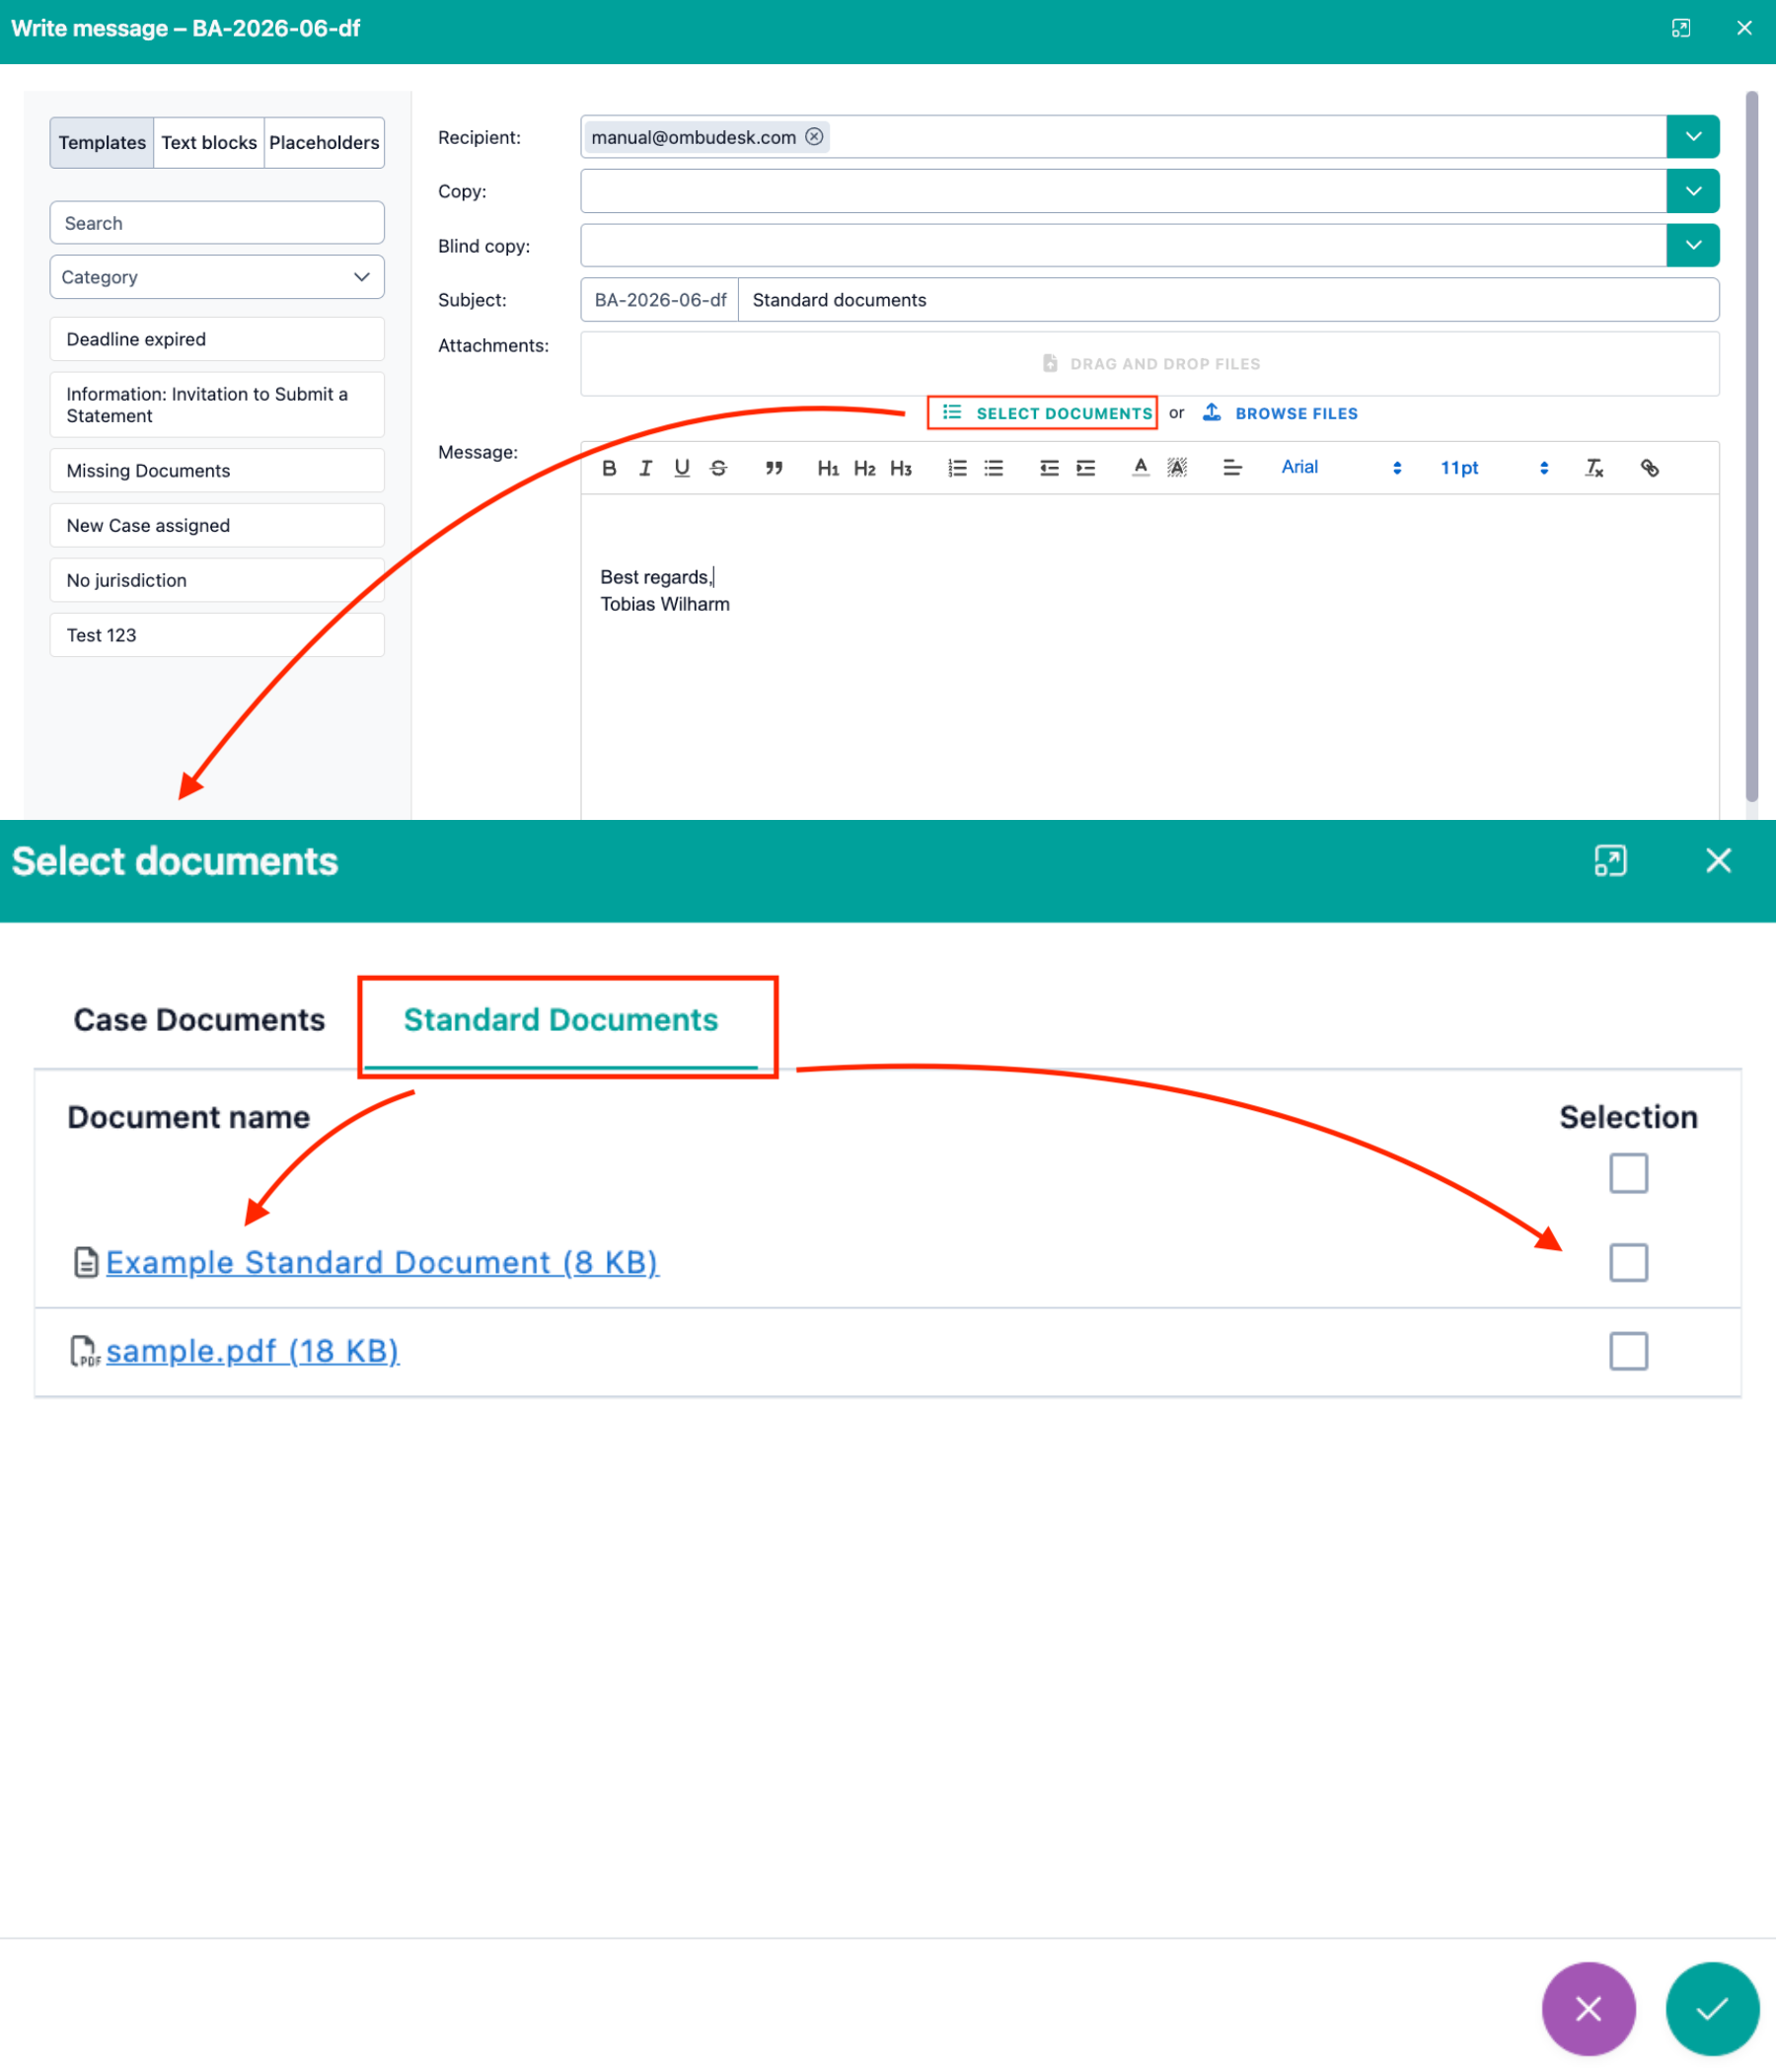
Task: Click the Subject field with Standard documents
Action: point(1228,300)
